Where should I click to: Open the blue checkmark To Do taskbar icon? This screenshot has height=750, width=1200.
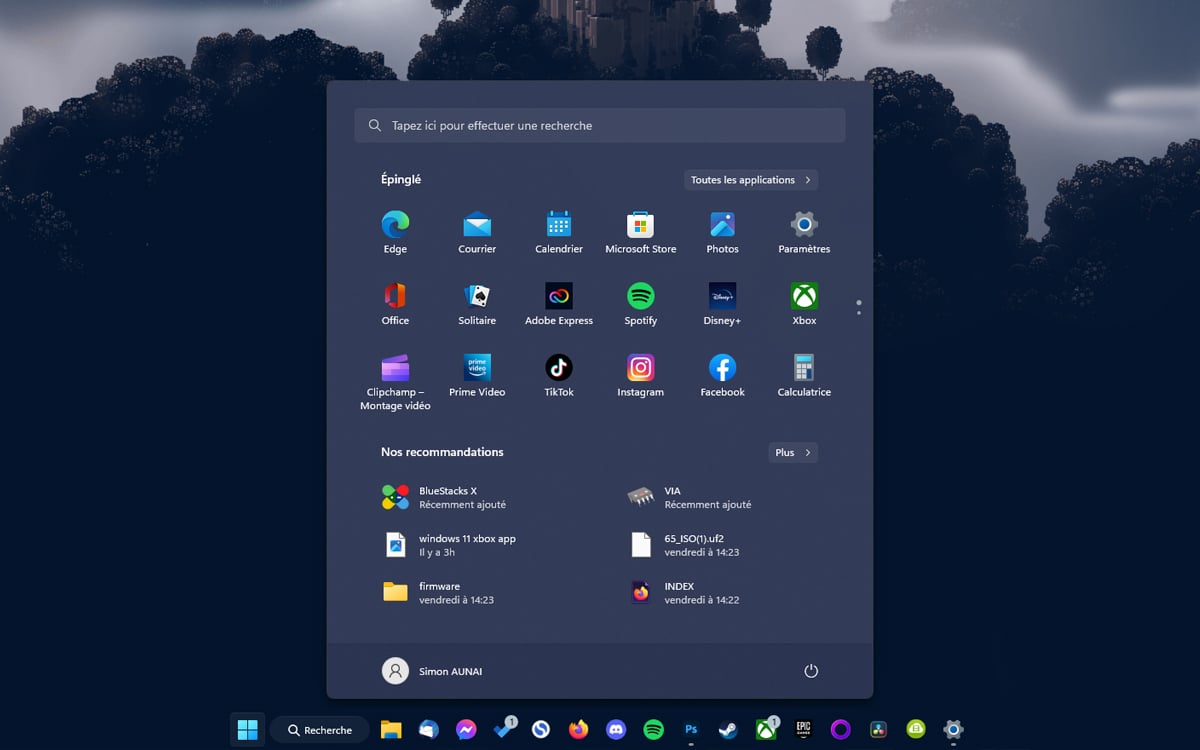504,730
